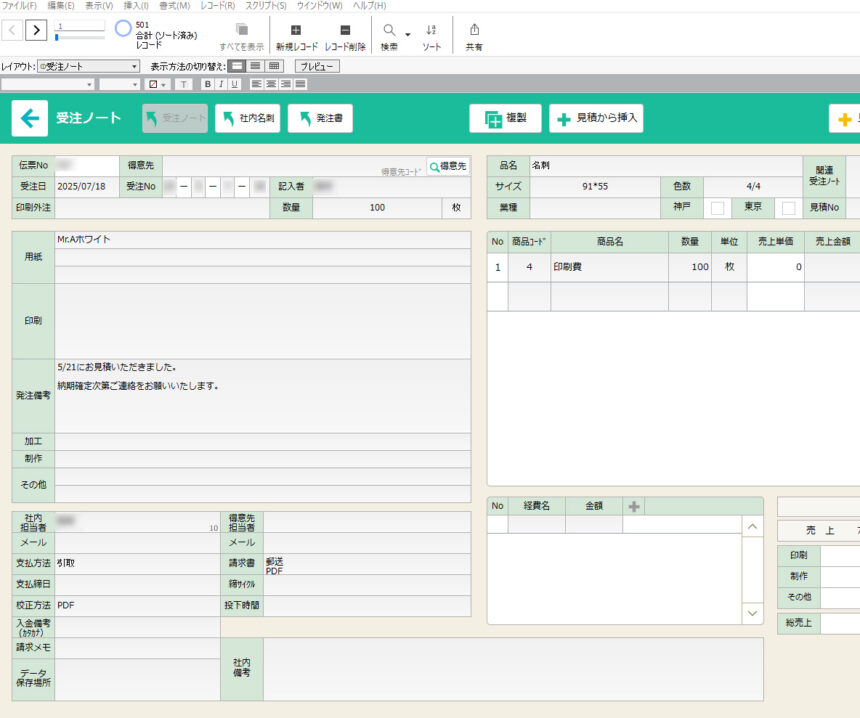This screenshot has width=860, height=718.
Task: Go to the next record arrow
Action: coord(36,30)
